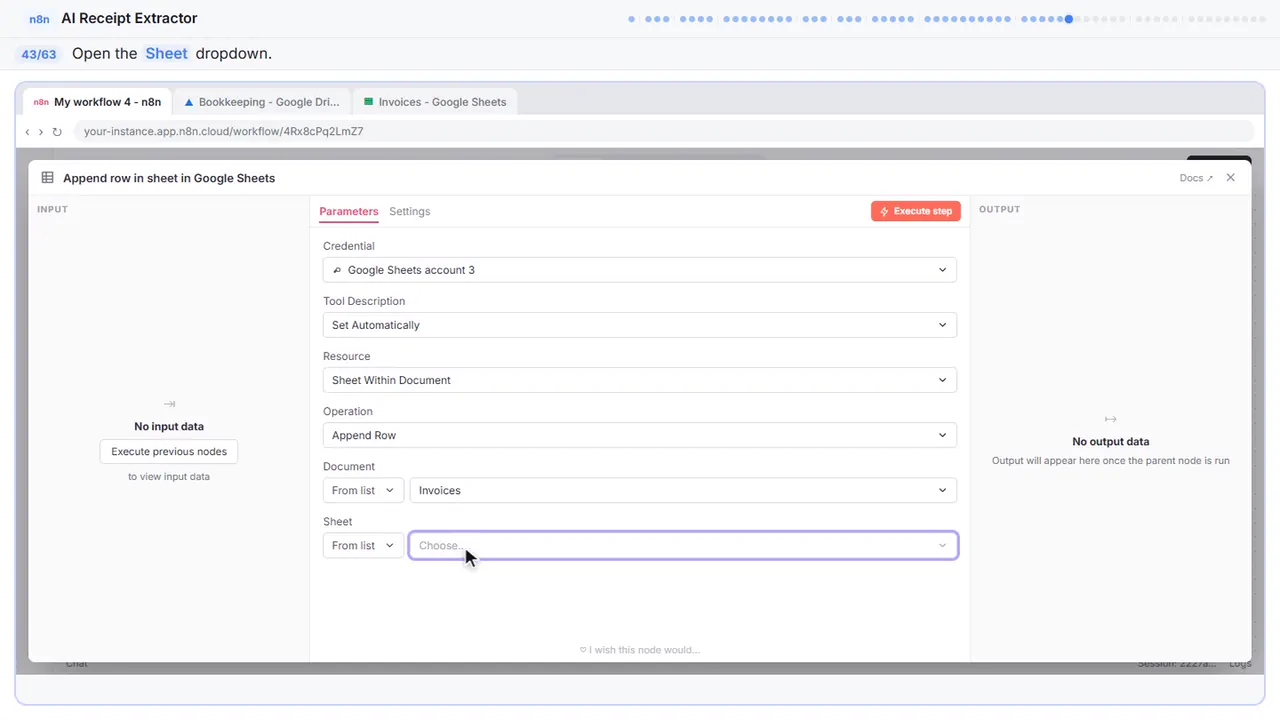Close the node settings panel
Viewport: 1280px width, 720px height.
point(1231,177)
